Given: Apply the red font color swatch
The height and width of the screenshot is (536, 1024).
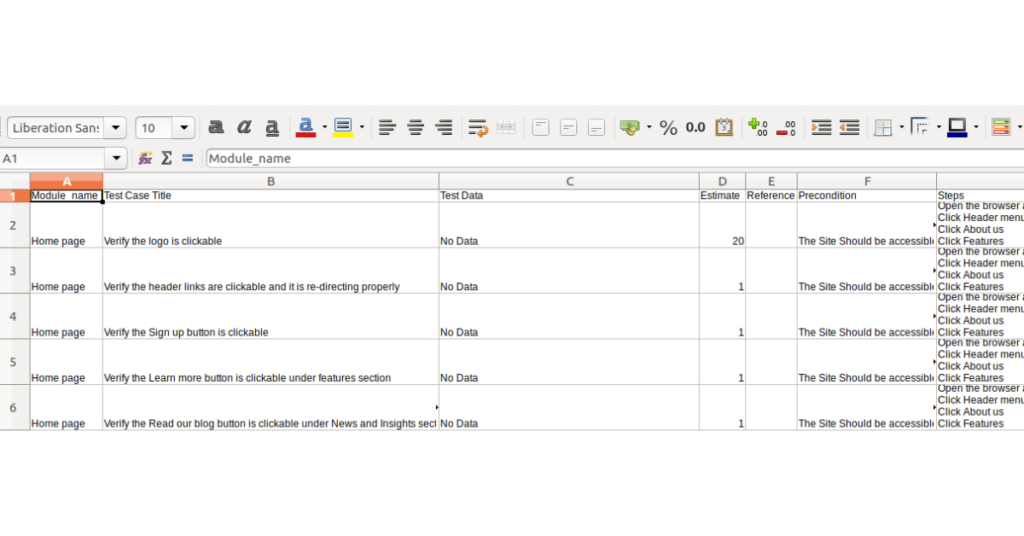Looking at the screenshot, I should (306, 128).
